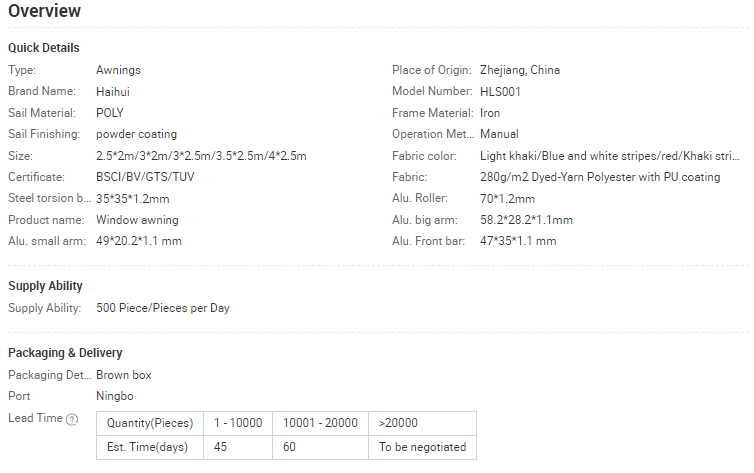The width and height of the screenshot is (754, 473).
Task: Click the truncated 'Operation Met...' label
Action: 431,134
